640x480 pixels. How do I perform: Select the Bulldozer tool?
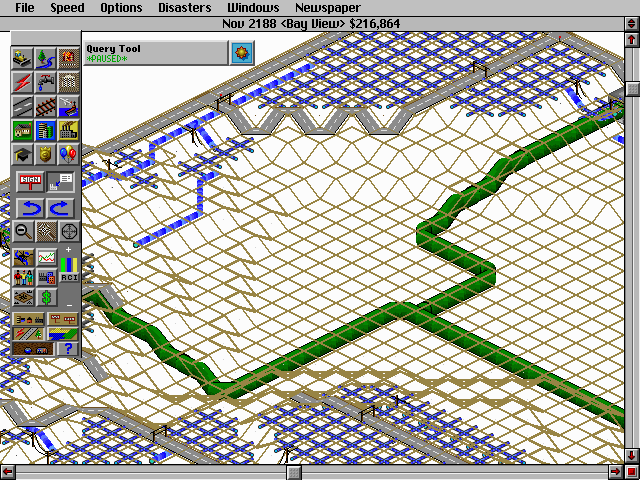point(22,58)
